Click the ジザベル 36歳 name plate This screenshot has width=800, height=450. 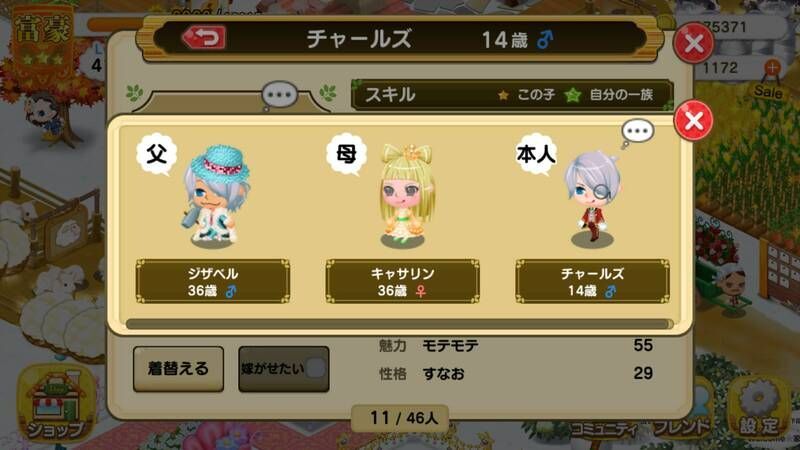pyautogui.click(x=213, y=282)
